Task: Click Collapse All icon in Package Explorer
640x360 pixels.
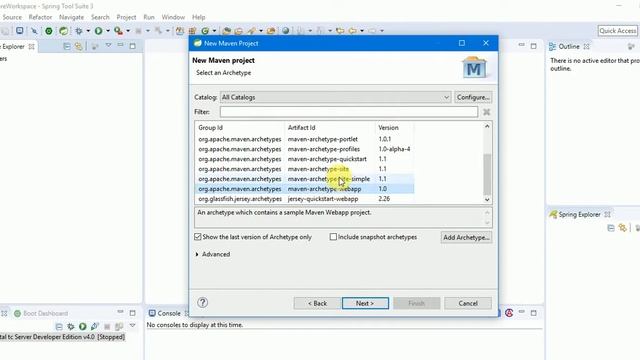Action: (x=67, y=47)
